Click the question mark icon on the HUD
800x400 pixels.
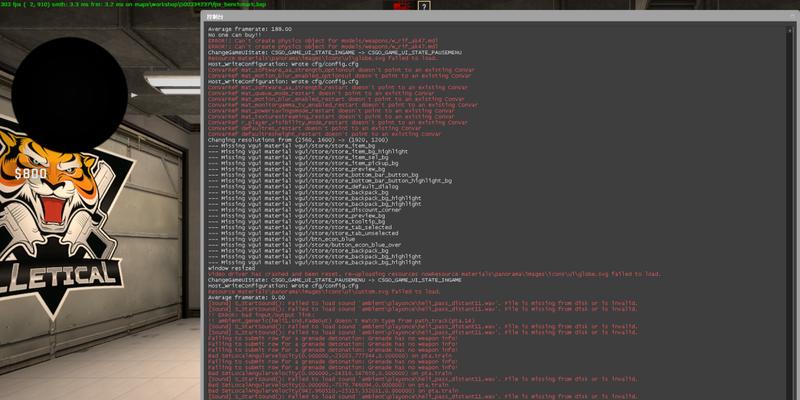coord(423,6)
